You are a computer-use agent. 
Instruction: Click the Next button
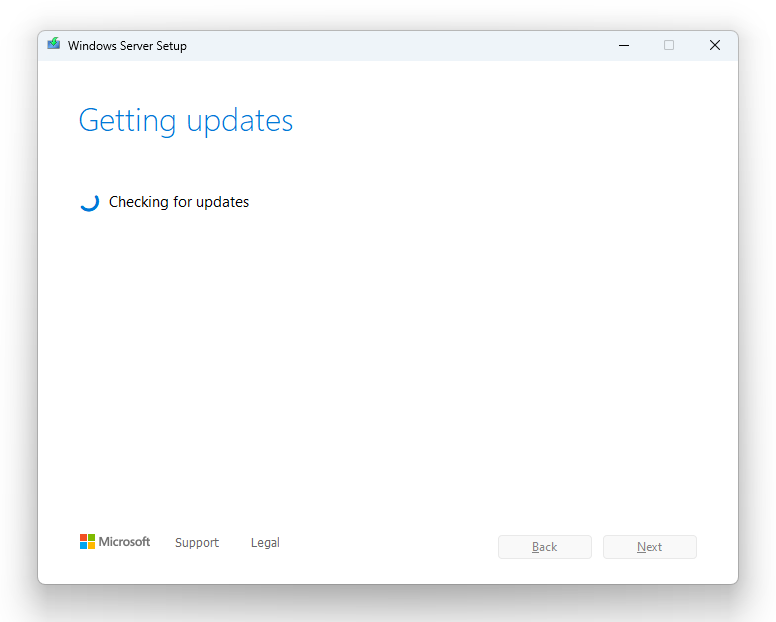650,547
